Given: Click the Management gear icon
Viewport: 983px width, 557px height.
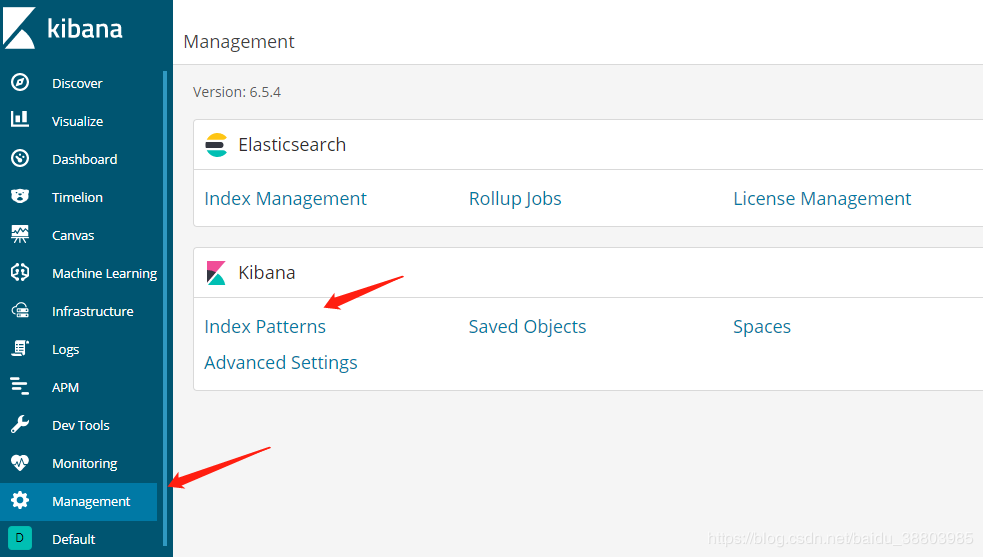Looking at the screenshot, I should (20, 500).
